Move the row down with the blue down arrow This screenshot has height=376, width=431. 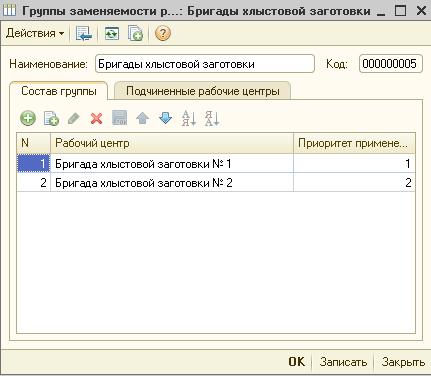click(x=166, y=118)
